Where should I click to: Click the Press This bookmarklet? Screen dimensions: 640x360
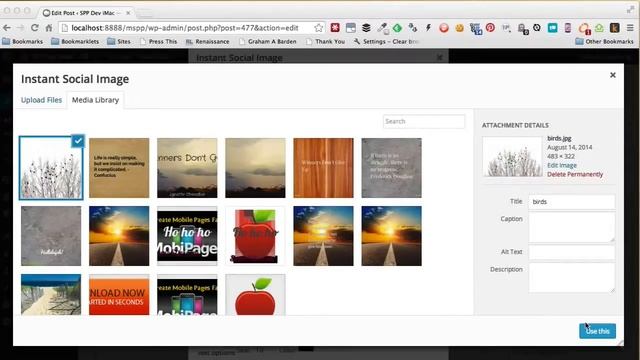158,41
